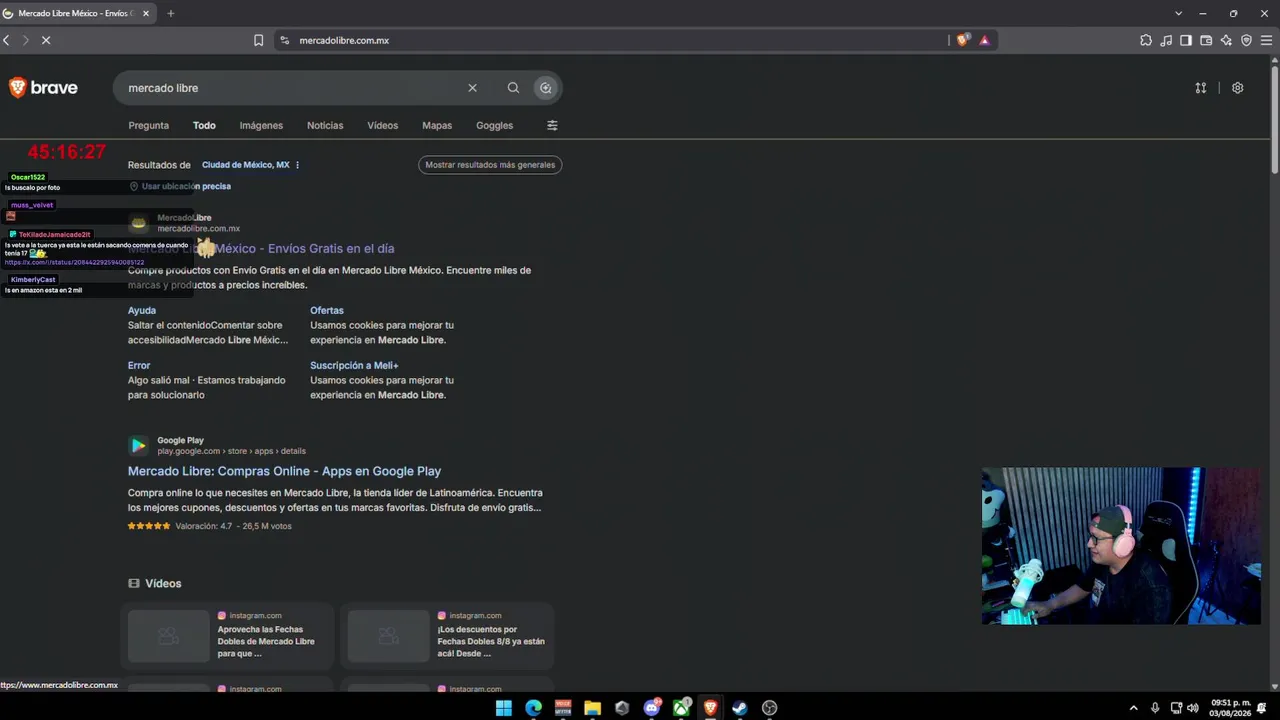Switch to the Pregunta tab
Image resolution: width=1280 pixels, height=720 pixels.
coord(148,125)
